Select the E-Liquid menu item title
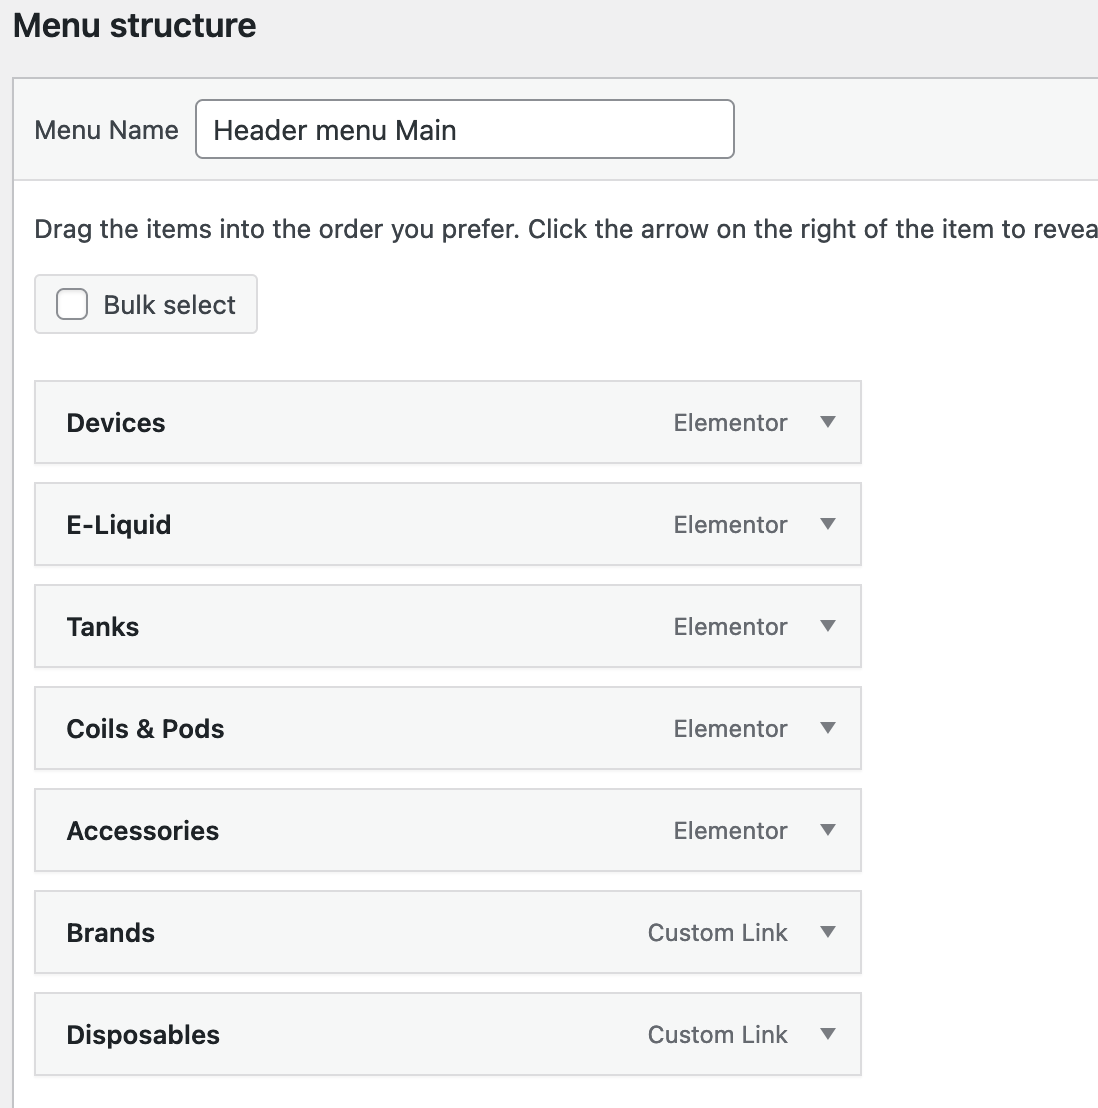1098x1108 pixels. tap(119, 525)
